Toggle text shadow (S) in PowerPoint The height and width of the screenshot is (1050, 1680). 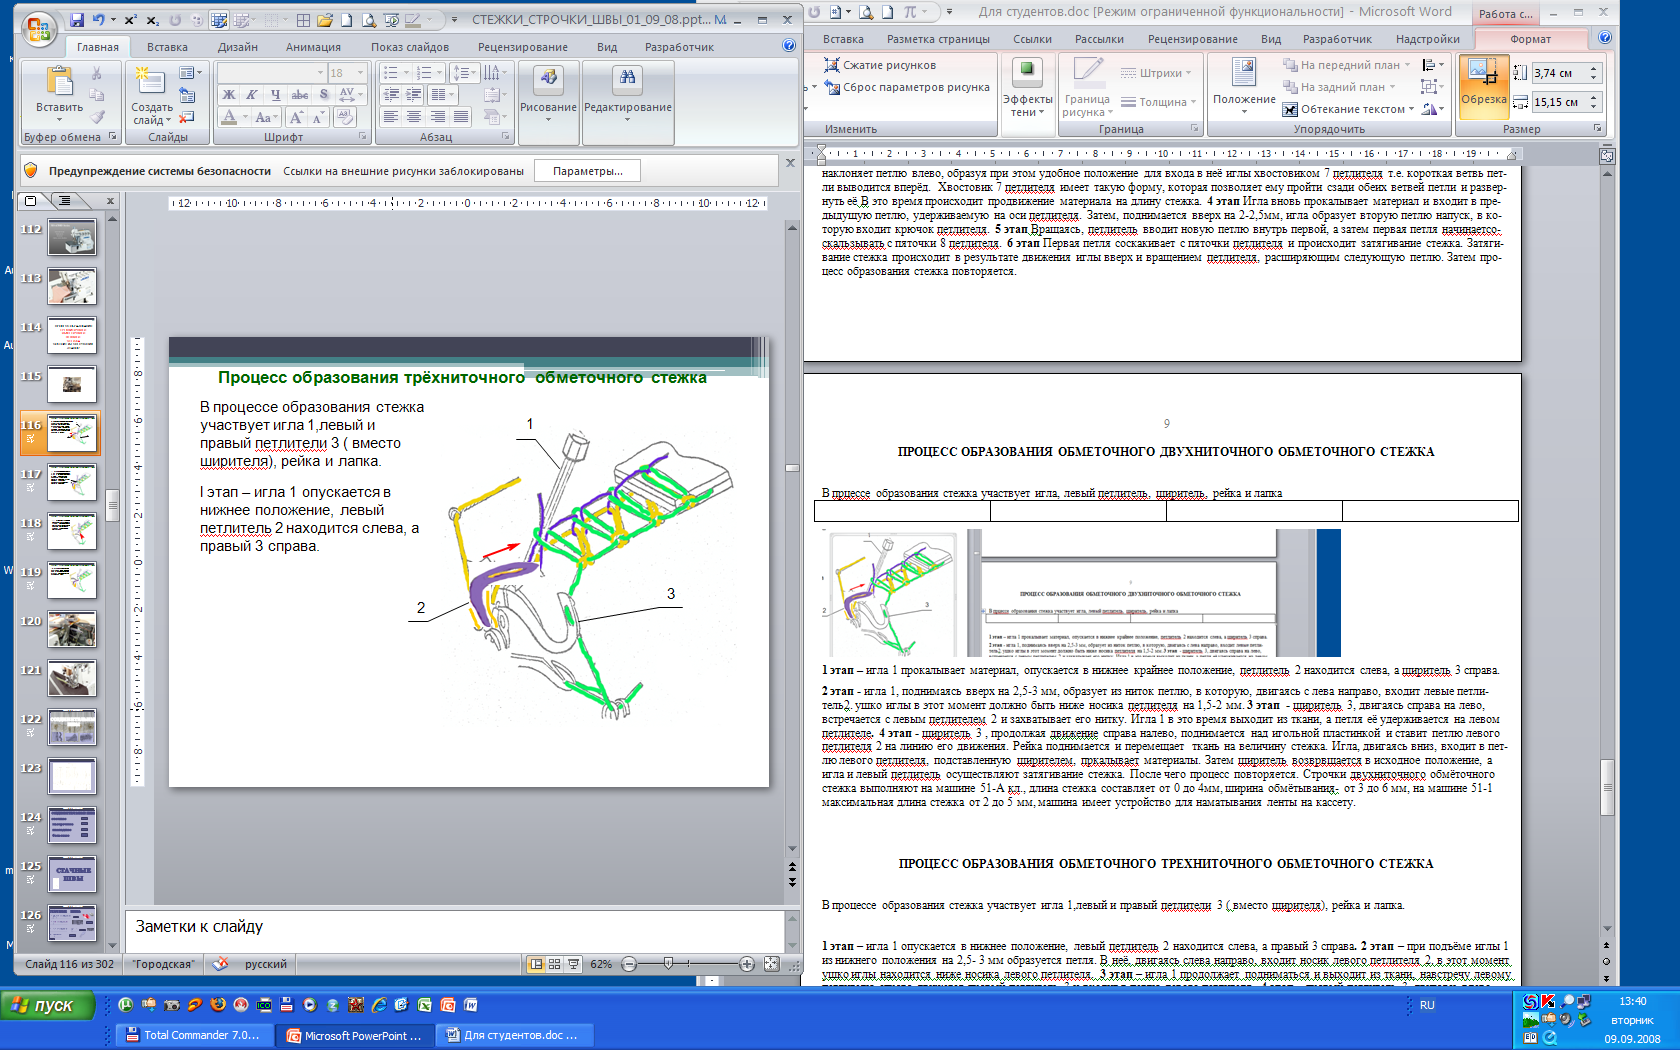click(324, 95)
